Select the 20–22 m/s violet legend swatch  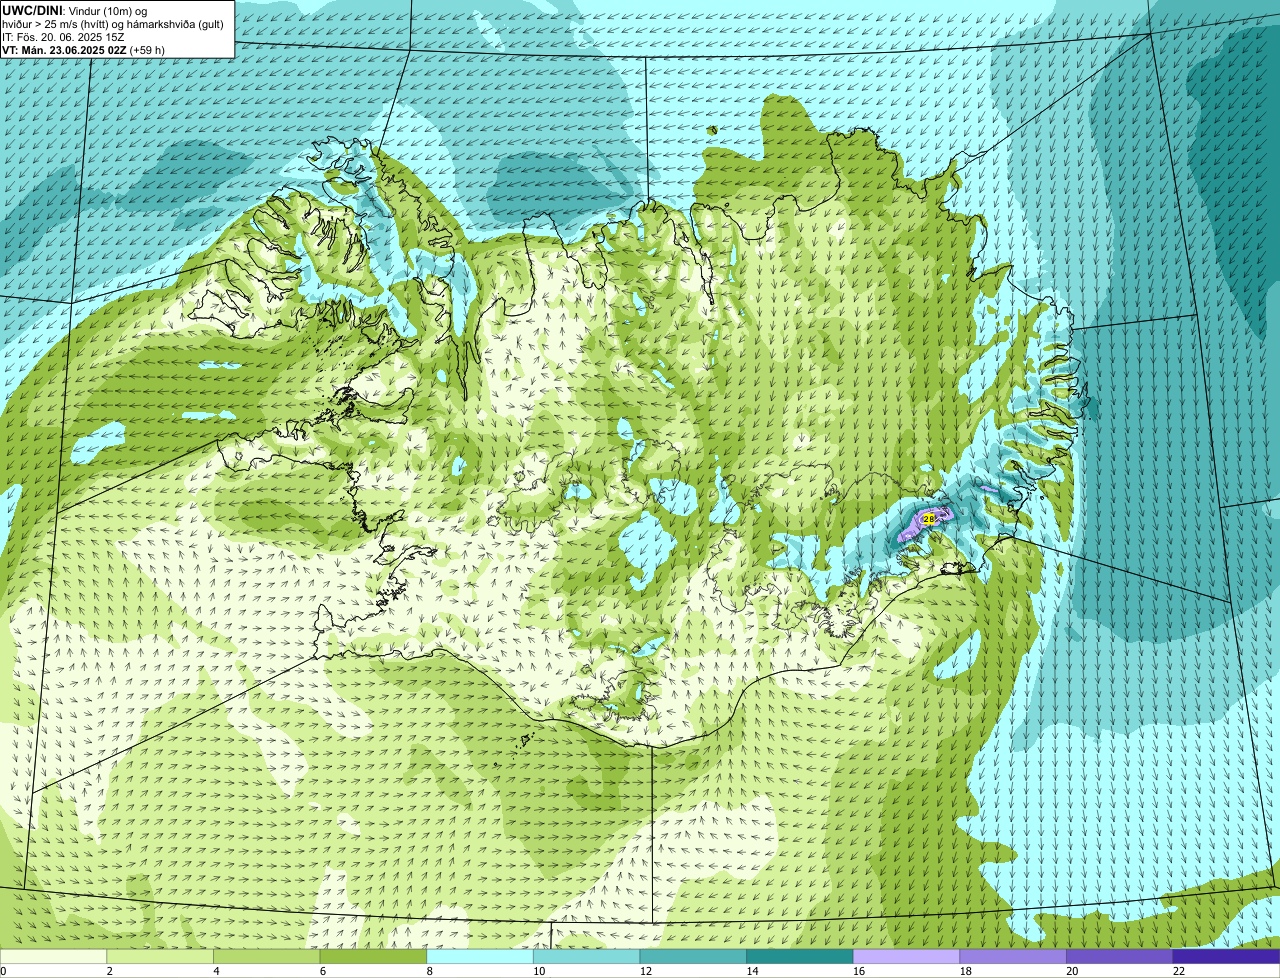pyautogui.click(x=1120, y=956)
